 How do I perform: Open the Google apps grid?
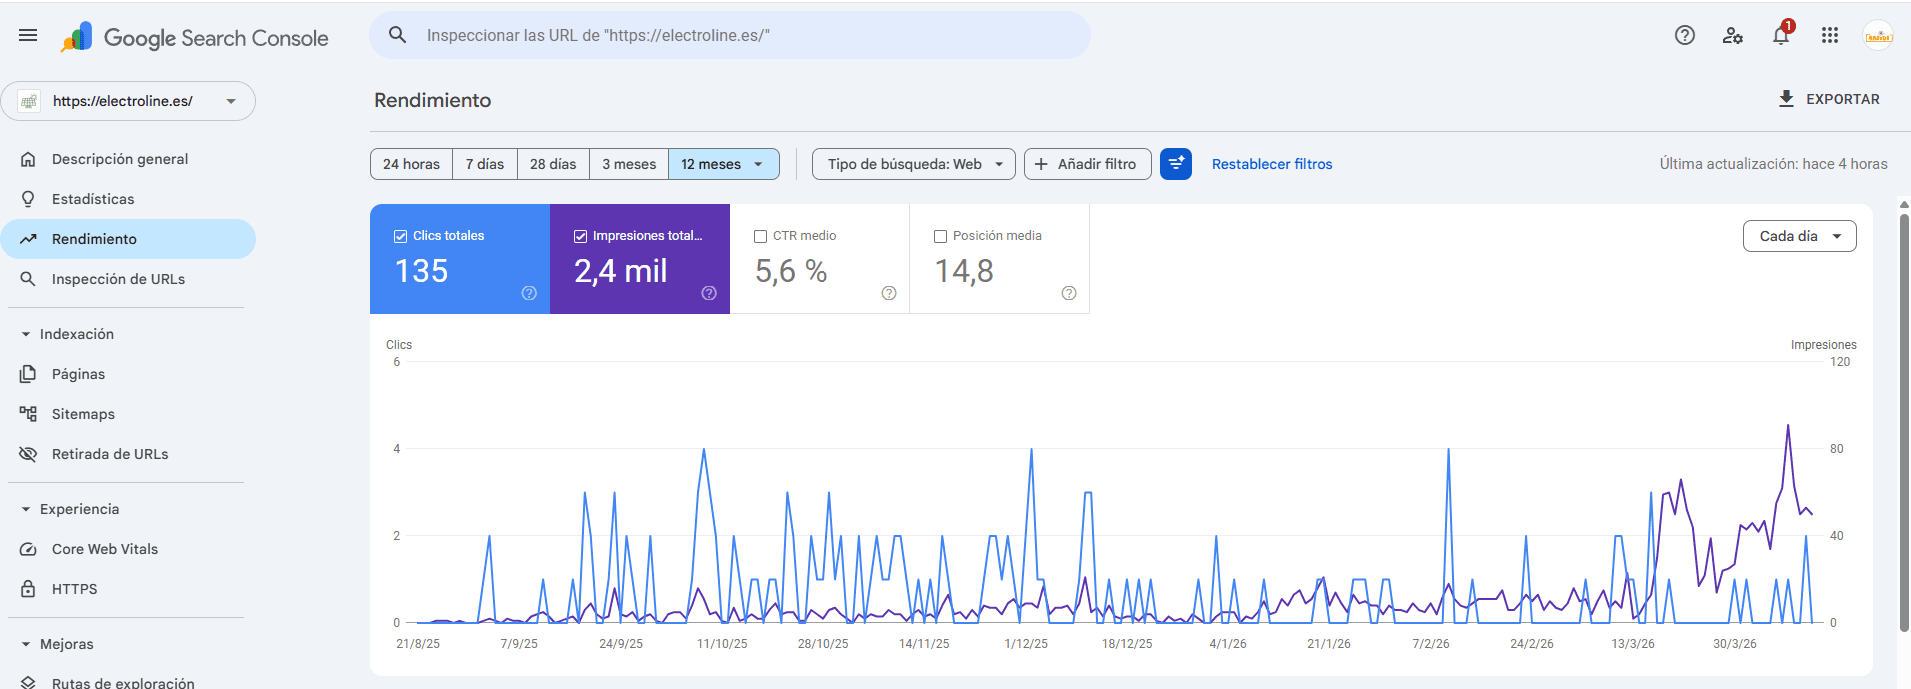click(1830, 35)
